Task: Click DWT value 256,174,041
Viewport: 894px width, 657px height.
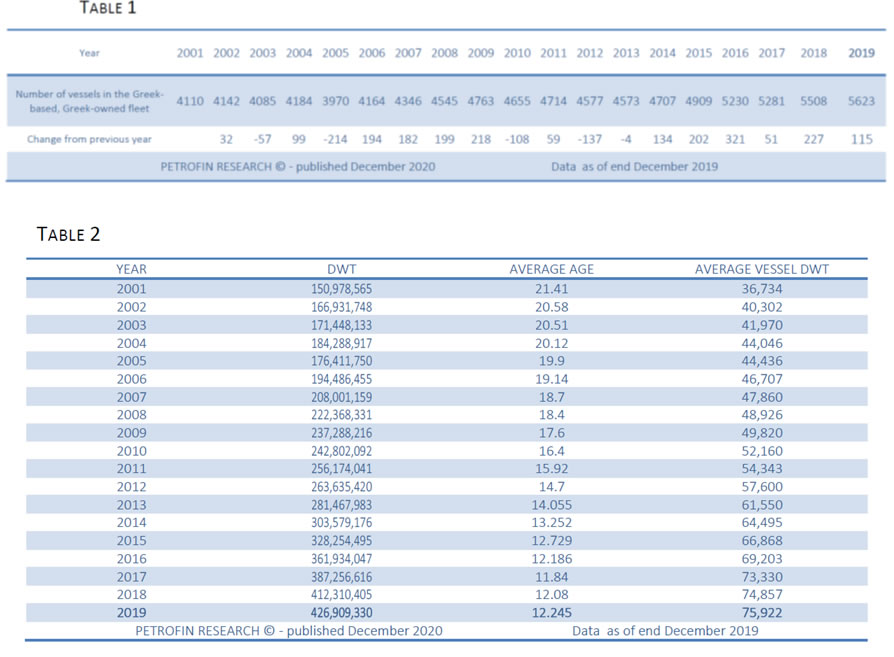Action: pyautogui.click(x=342, y=469)
